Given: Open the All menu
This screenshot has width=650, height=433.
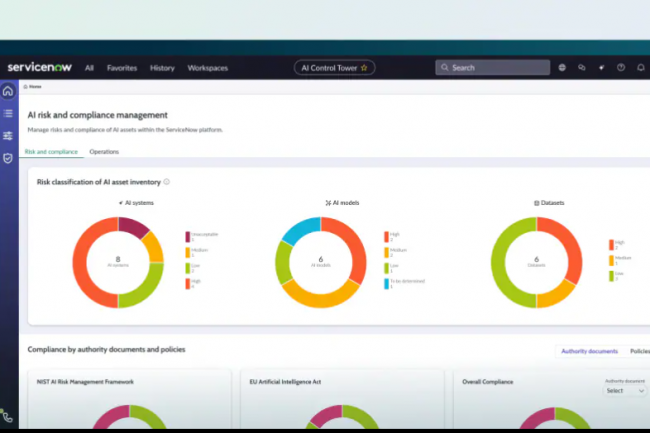Looking at the screenshot, I should [x=89, y=68].
